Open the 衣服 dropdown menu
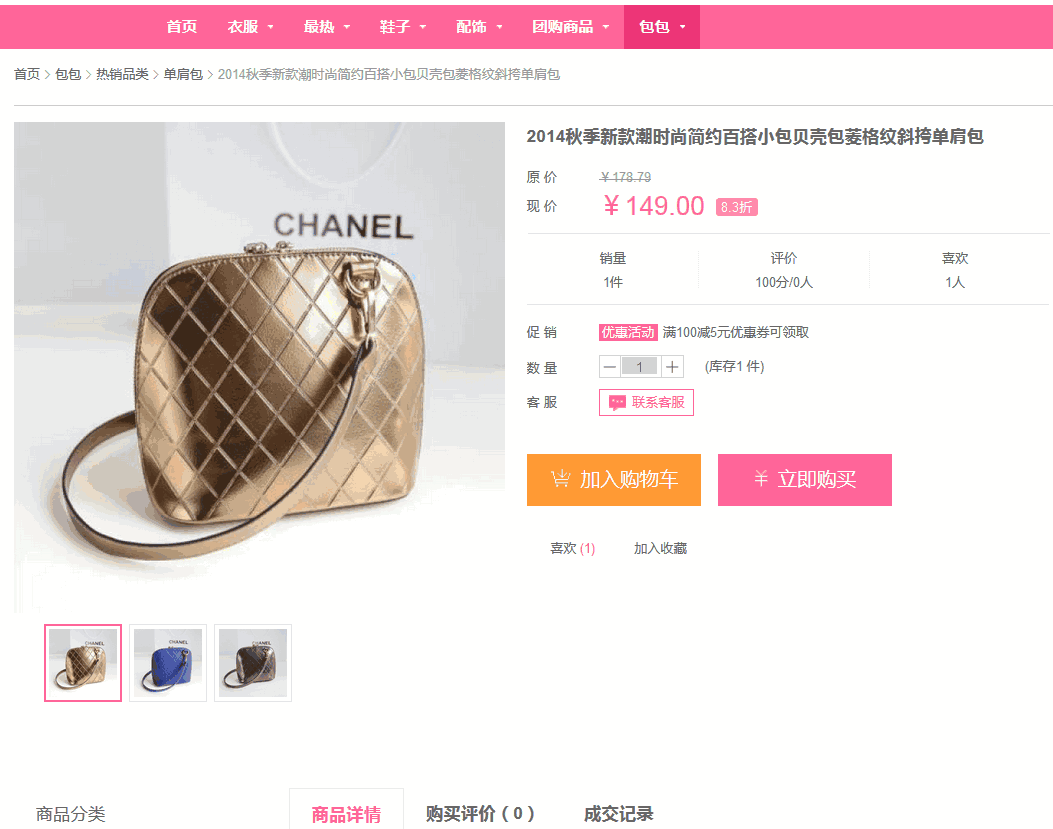 coord(250,27)
